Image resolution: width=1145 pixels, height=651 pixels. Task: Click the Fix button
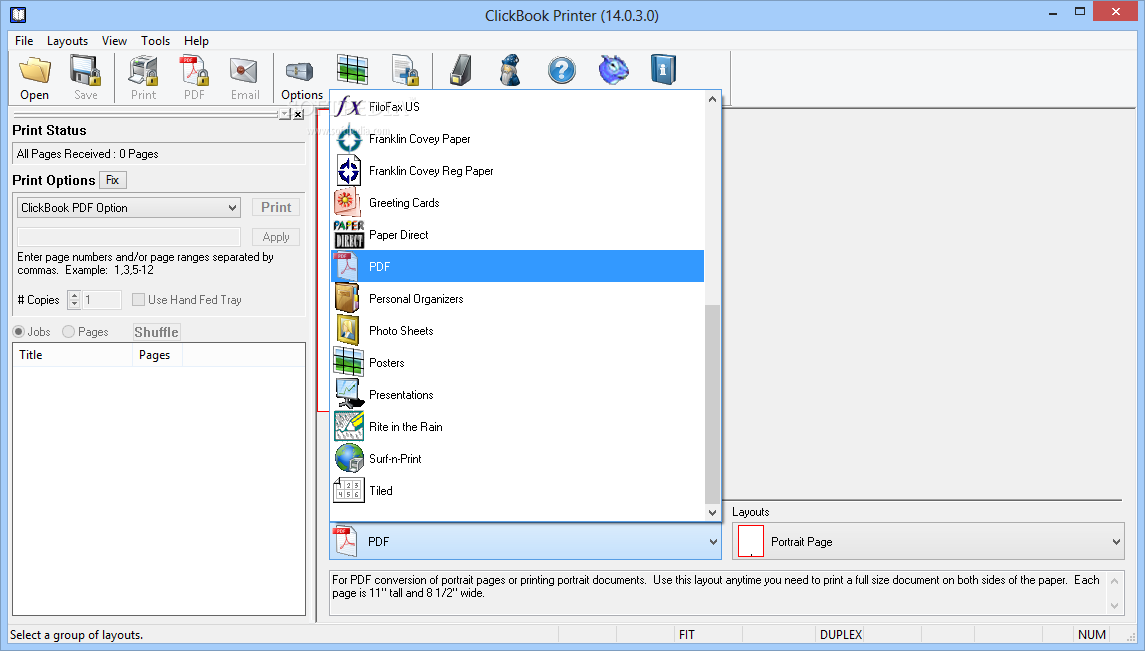(x=112, y=180)
